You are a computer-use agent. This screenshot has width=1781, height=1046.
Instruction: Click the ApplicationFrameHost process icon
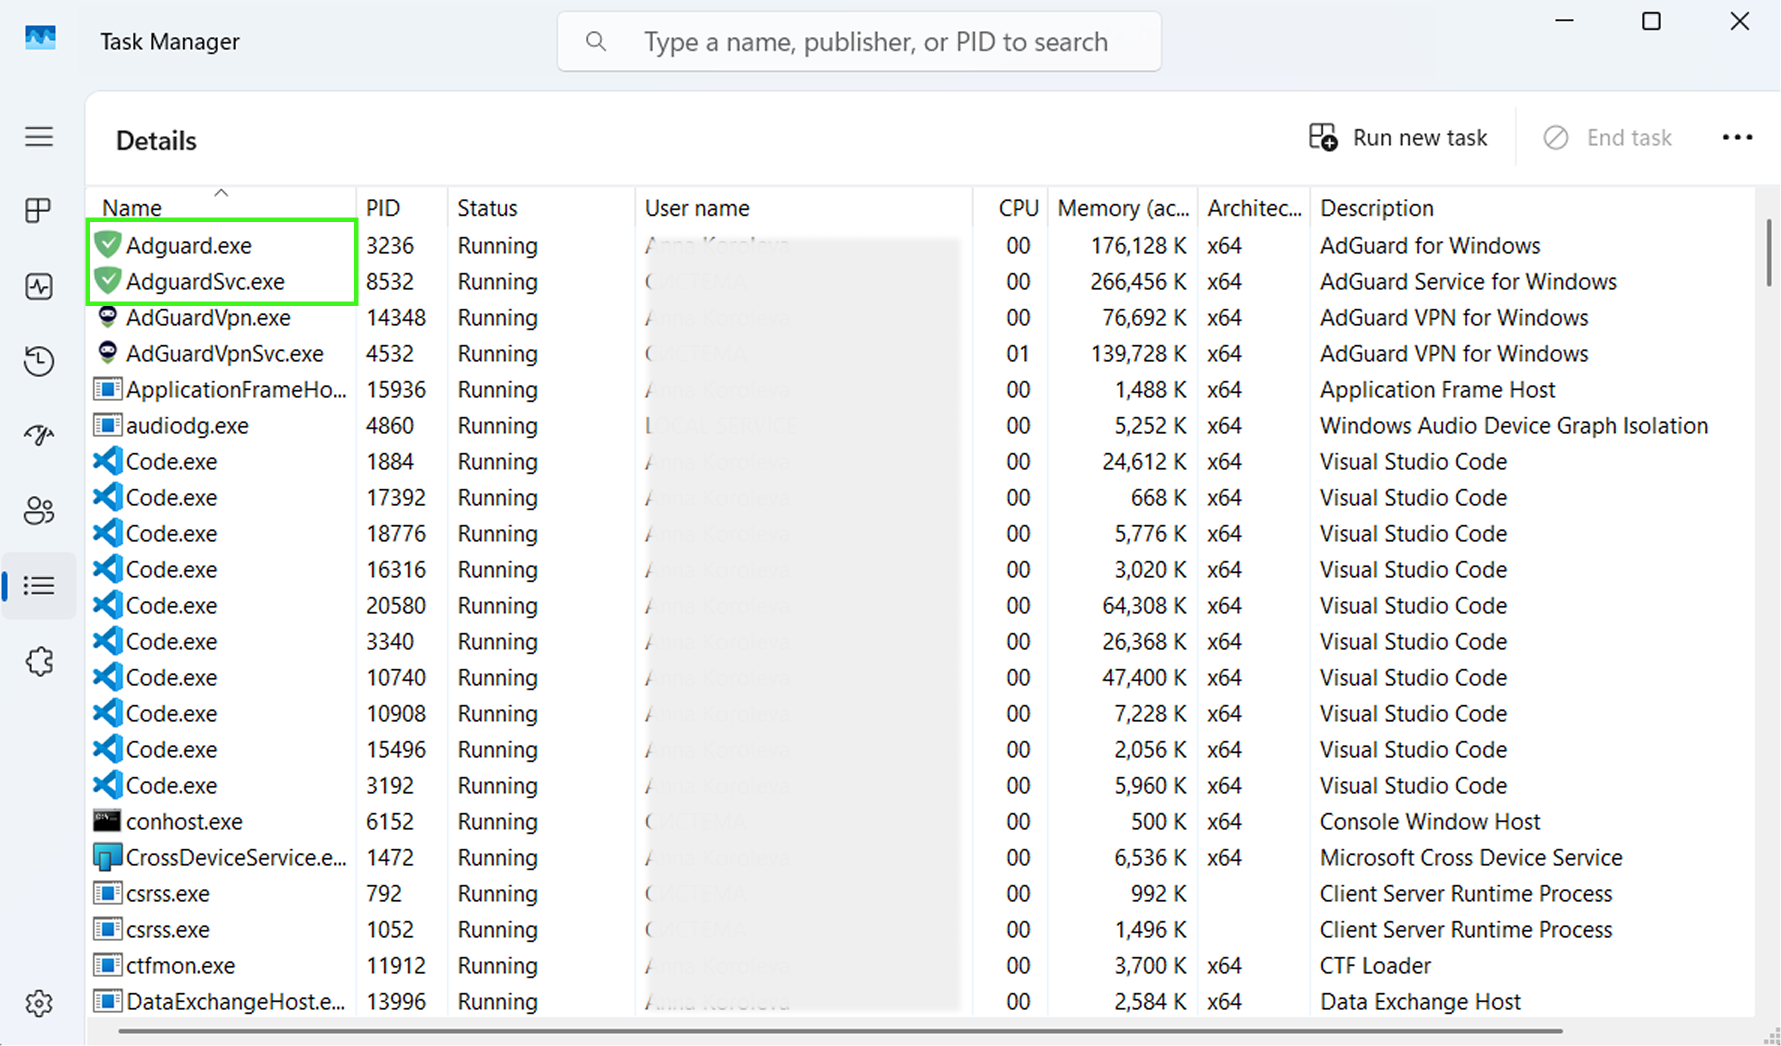click(107, 389)
